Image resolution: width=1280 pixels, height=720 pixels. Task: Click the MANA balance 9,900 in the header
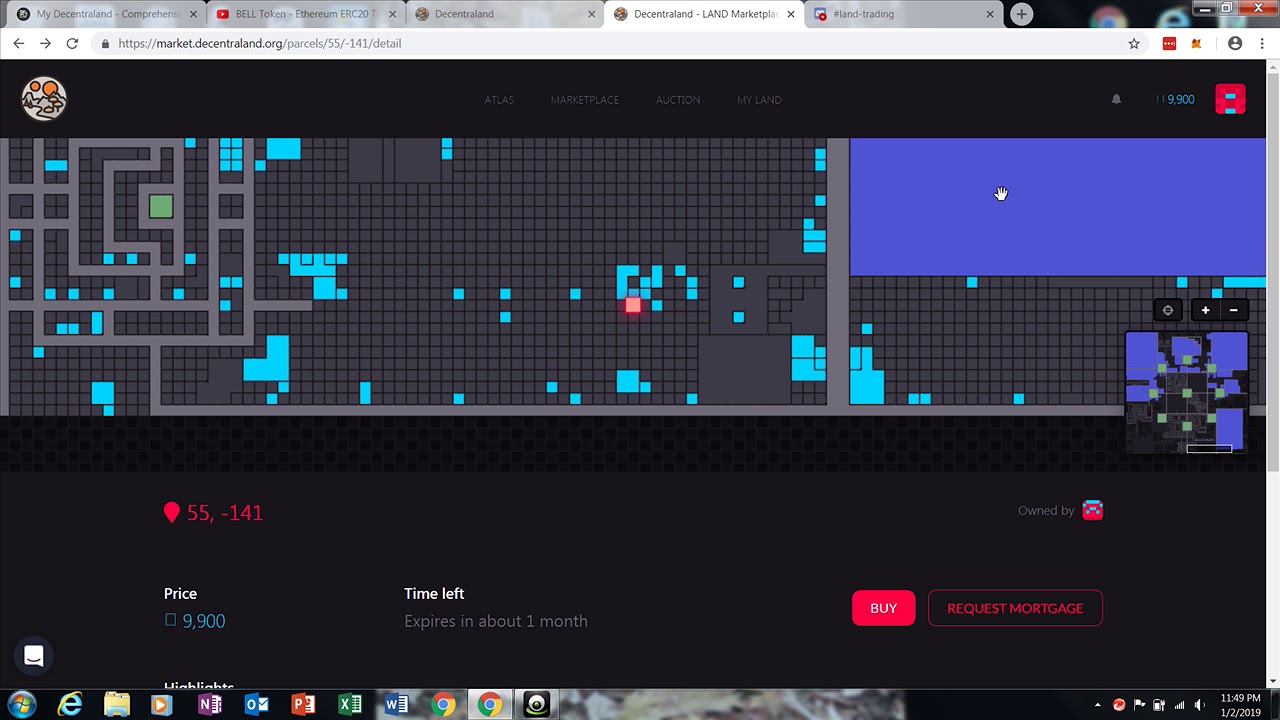pos(1175,99)
